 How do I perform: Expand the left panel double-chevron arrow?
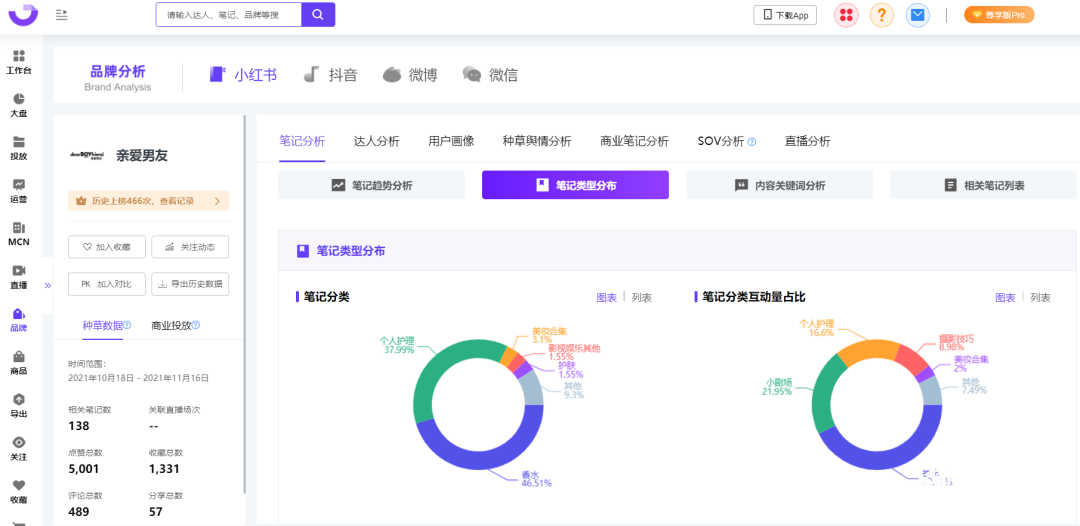[47, 285]
